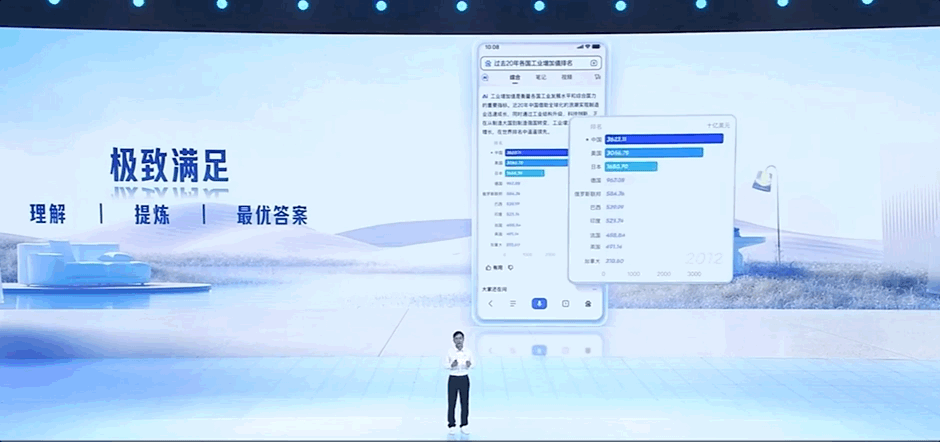
Task: Click the 极致满足 slide headline
Action: 170,165
